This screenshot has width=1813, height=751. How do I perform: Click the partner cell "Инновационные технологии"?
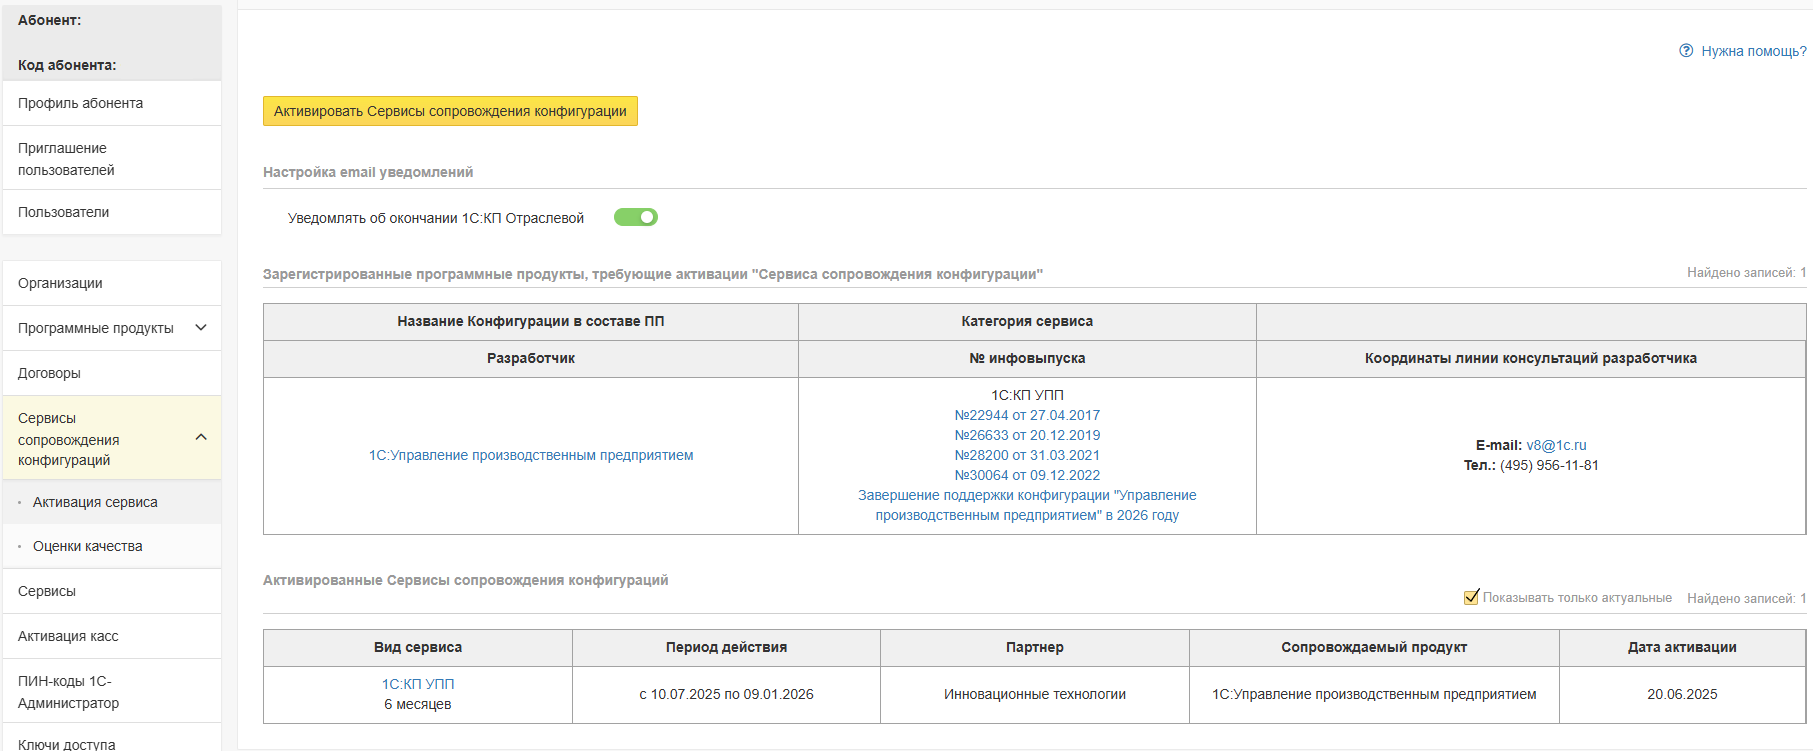[x=1035, y=694]
